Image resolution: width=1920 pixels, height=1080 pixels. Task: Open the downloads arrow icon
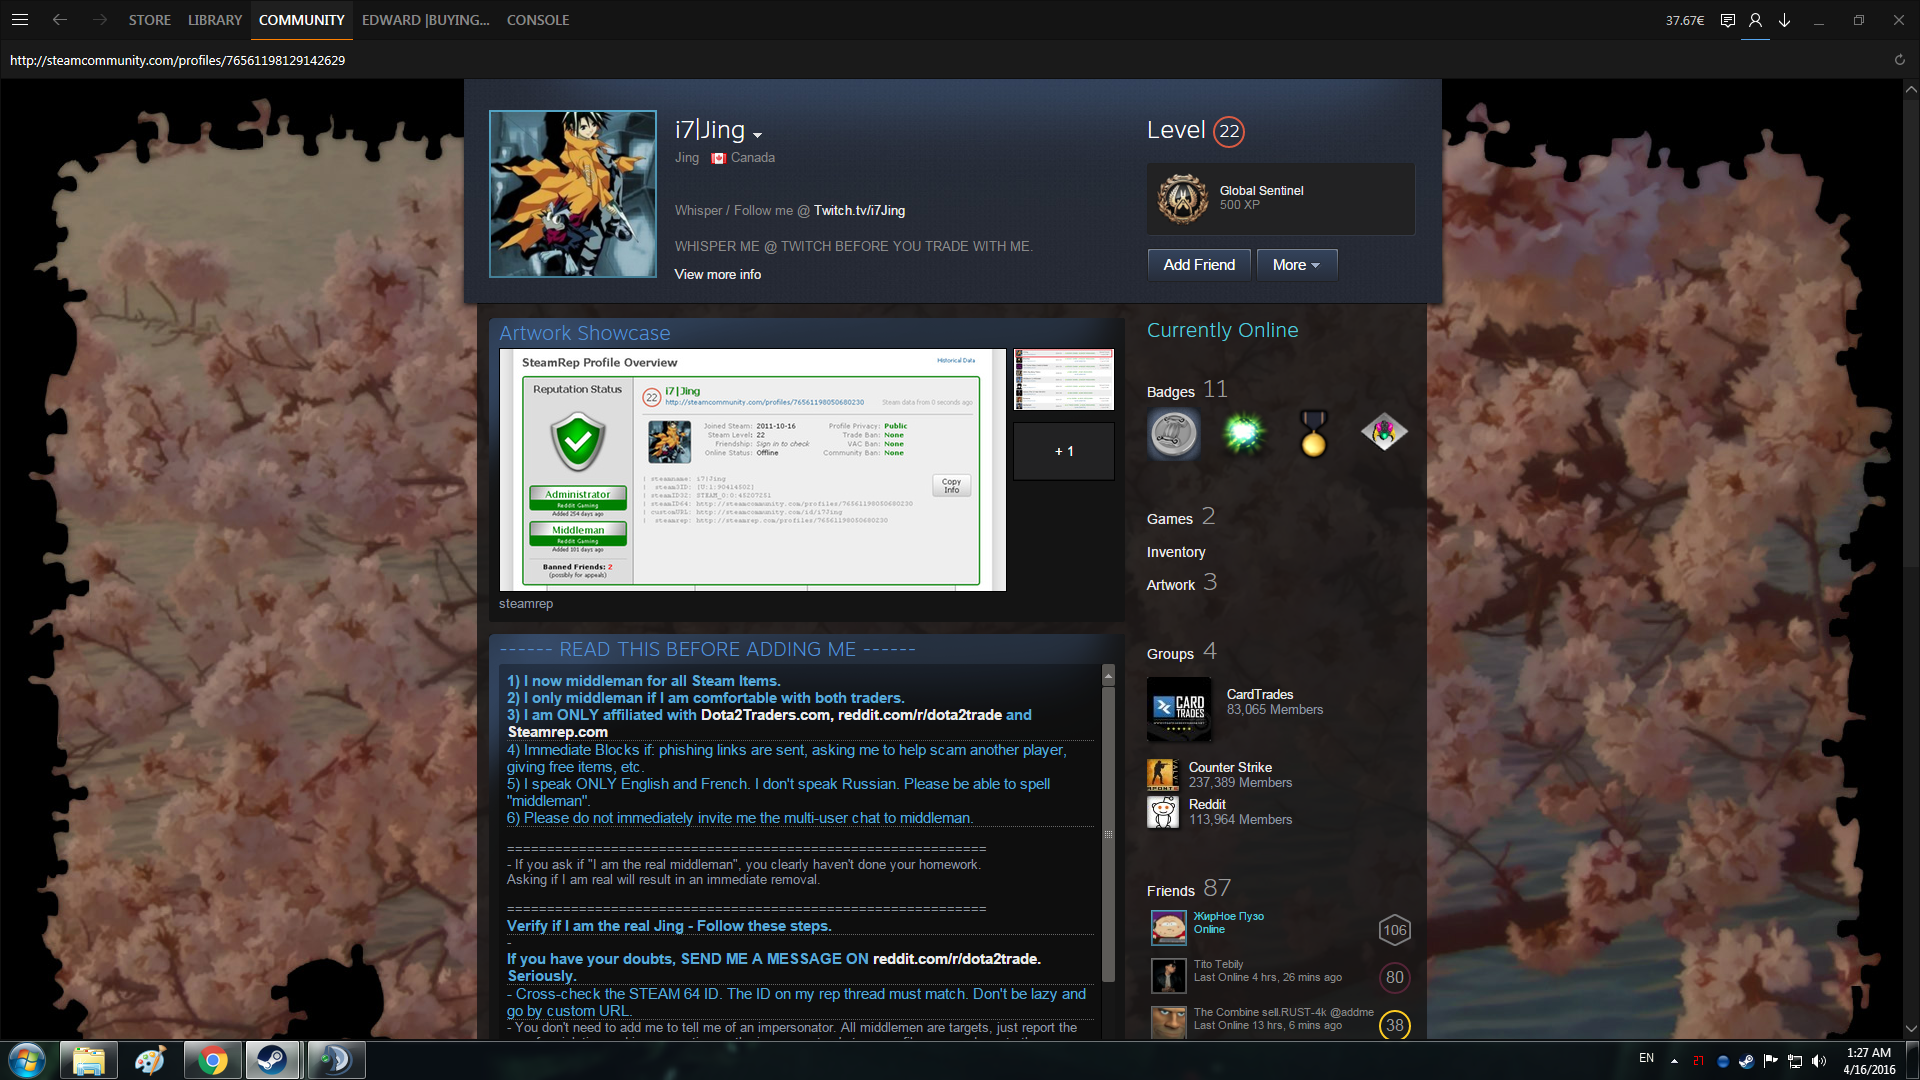[1784, 20]
